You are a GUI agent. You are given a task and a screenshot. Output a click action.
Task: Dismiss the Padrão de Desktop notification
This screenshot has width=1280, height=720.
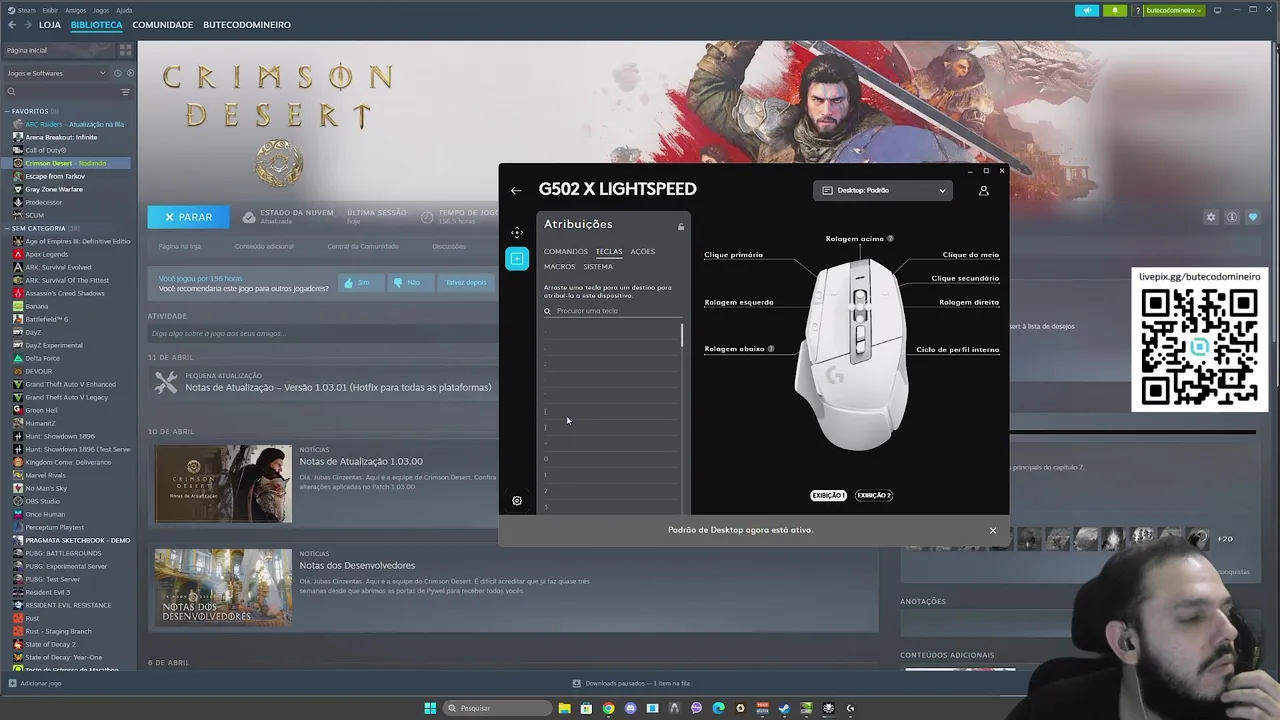993,530
